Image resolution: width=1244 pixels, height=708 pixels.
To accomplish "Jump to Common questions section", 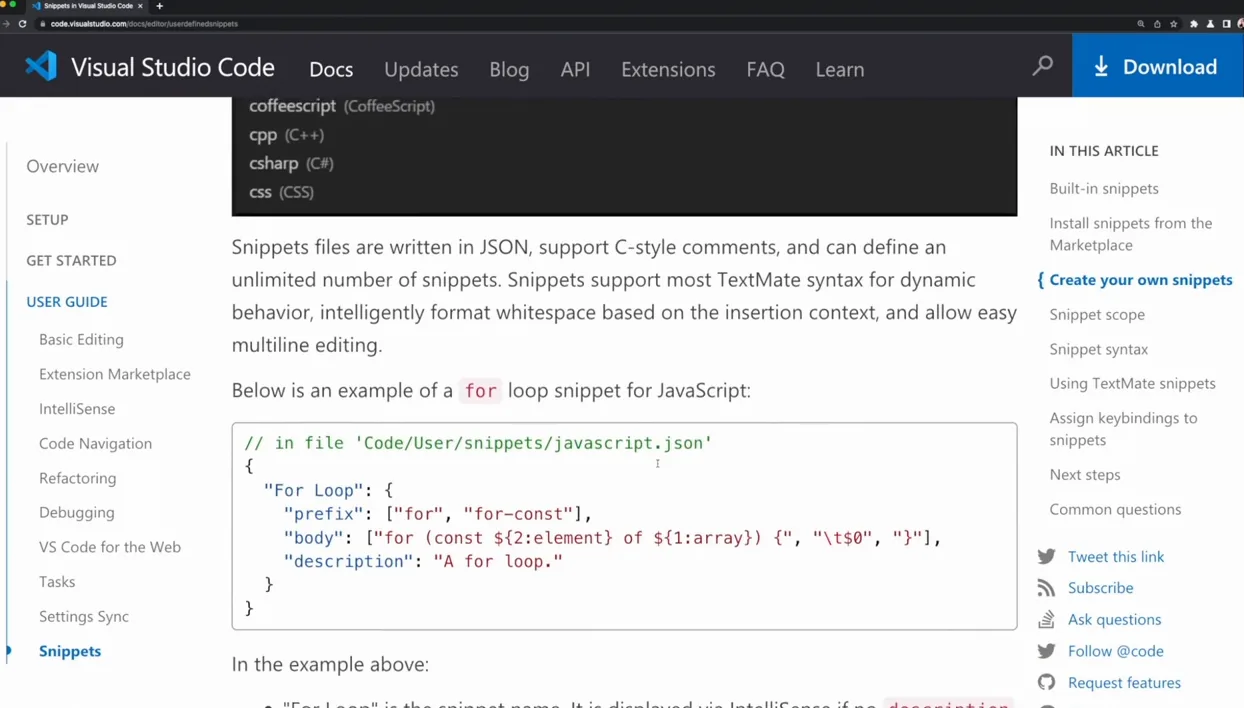I will click(x=1115, y=509).
